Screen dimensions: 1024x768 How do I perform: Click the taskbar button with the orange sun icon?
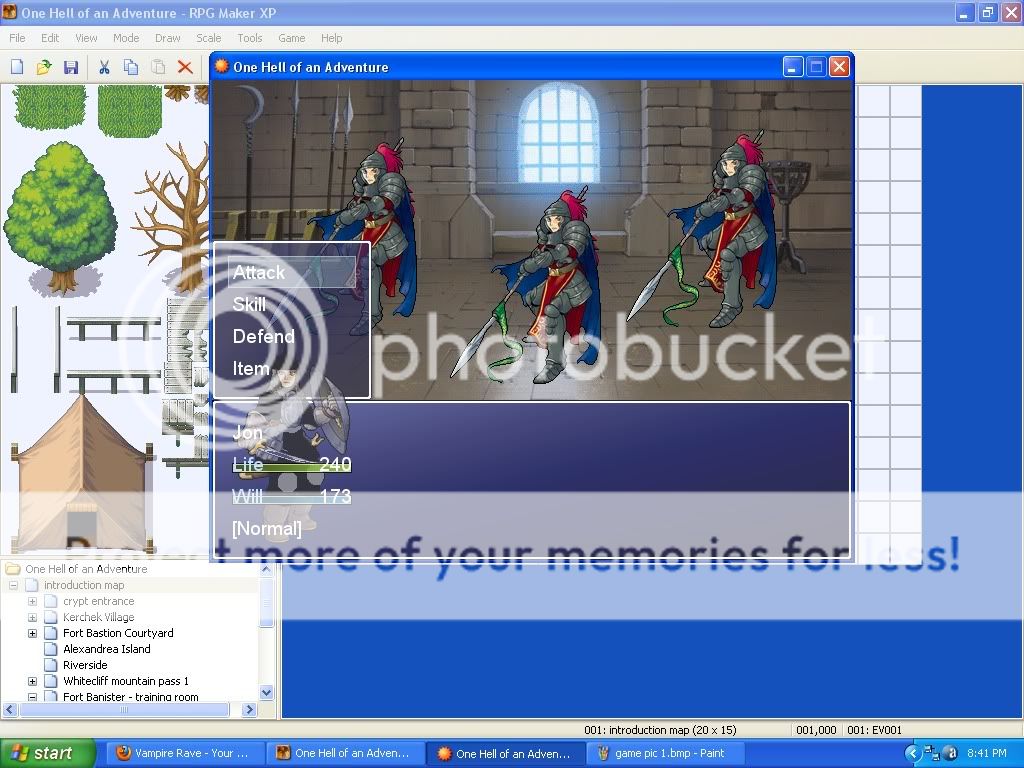point(505,754)
